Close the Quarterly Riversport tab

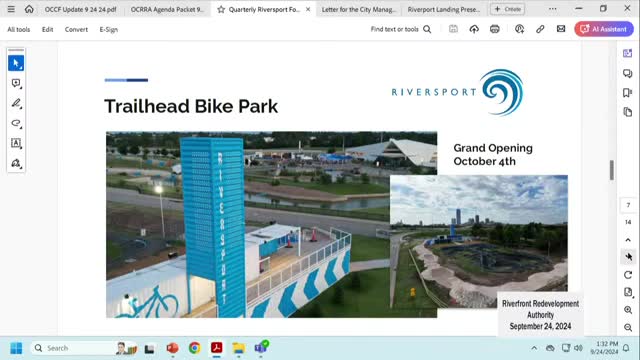308,9
